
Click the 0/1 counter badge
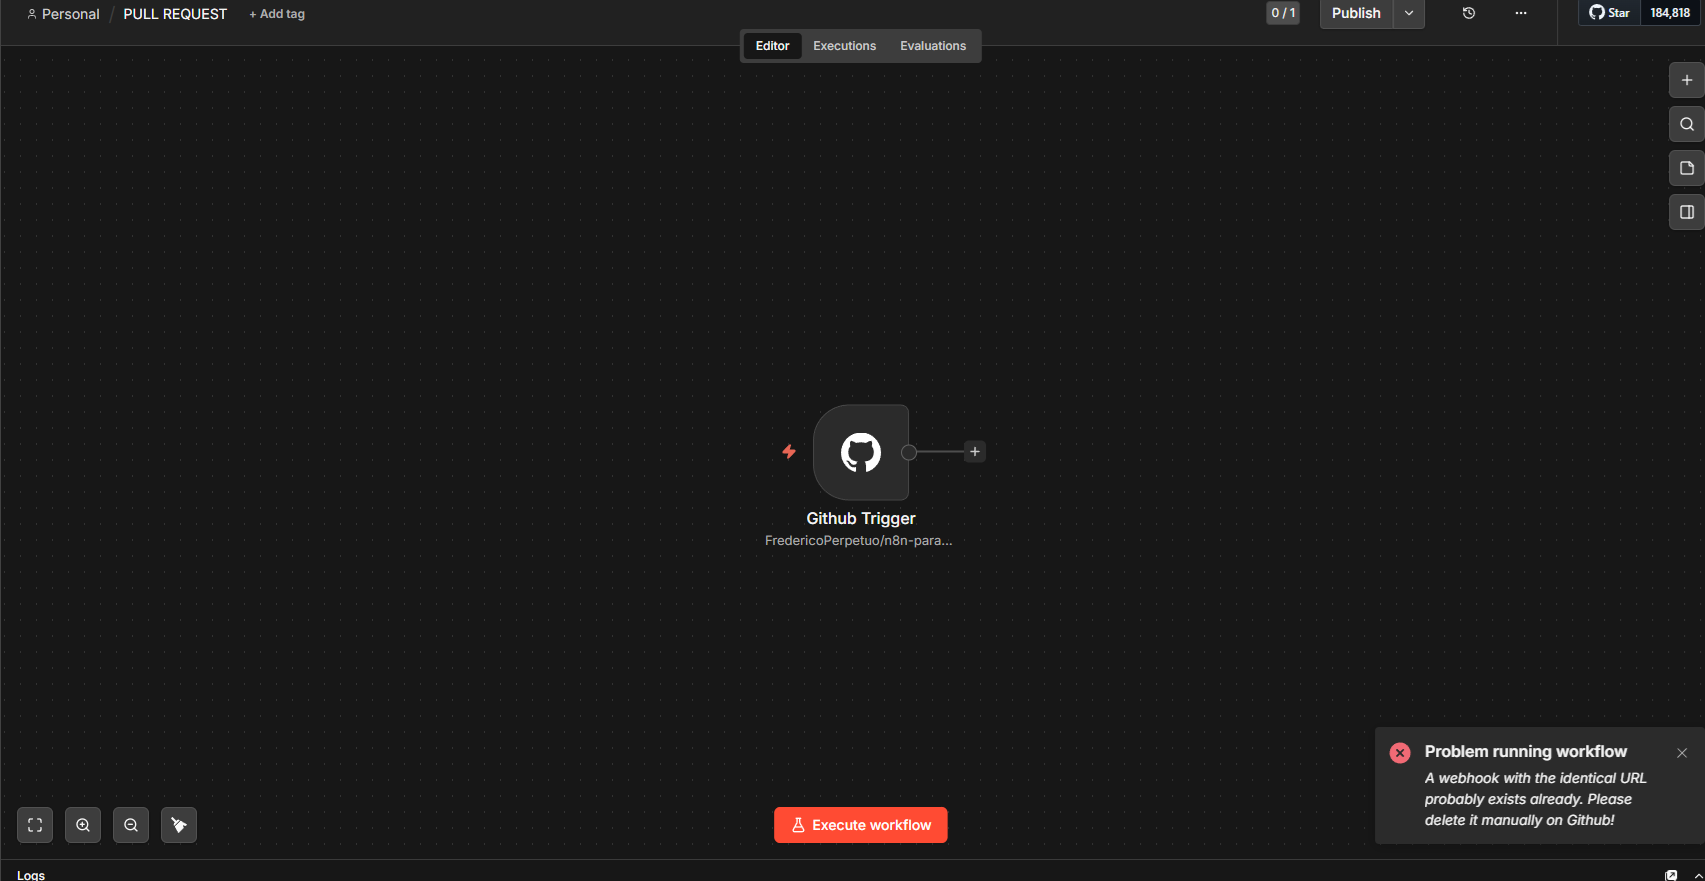(1283, 13)
